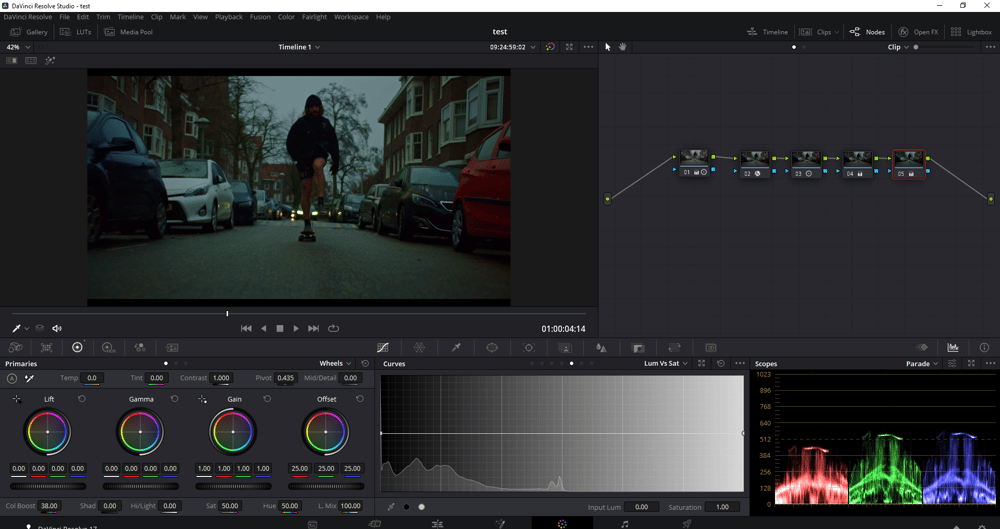Open the Blur palette
Image resolution: width=1000 pixels, height=529 pixels.
[601, 348]
